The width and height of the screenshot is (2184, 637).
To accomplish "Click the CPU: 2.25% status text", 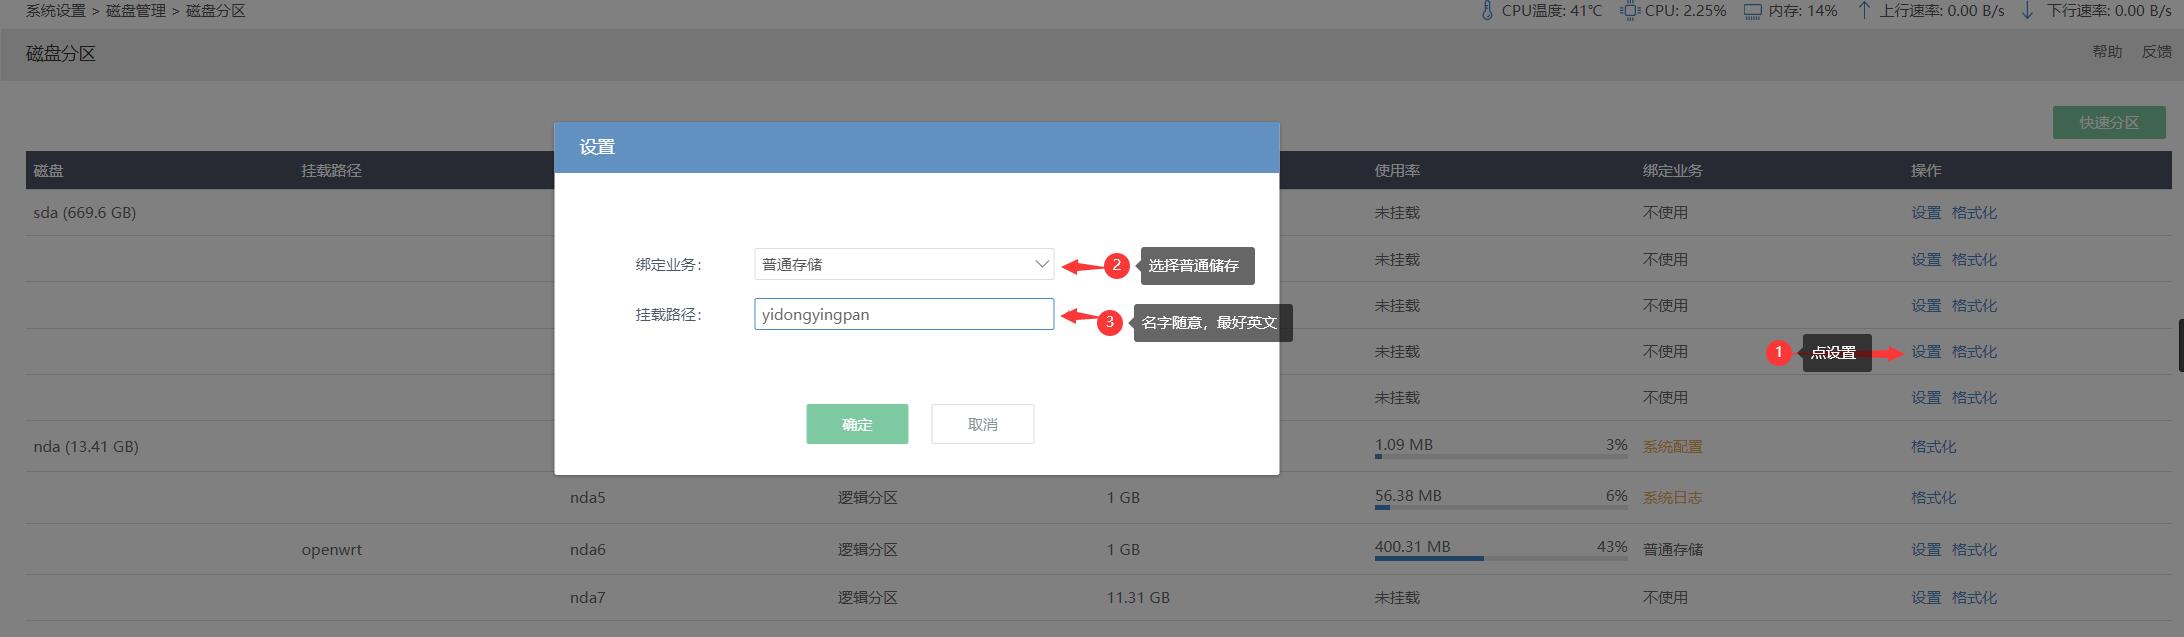I will coord(1686,11).
